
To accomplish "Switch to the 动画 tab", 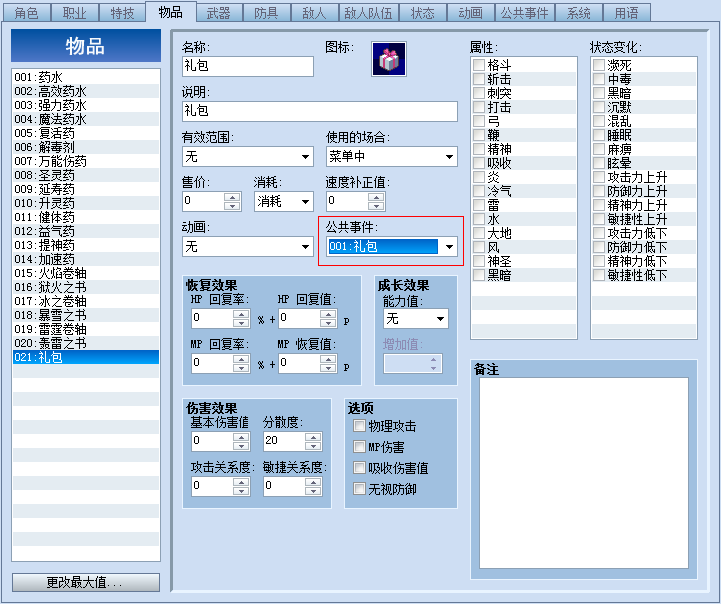I will pyautogui.click(x=471, y=13).
